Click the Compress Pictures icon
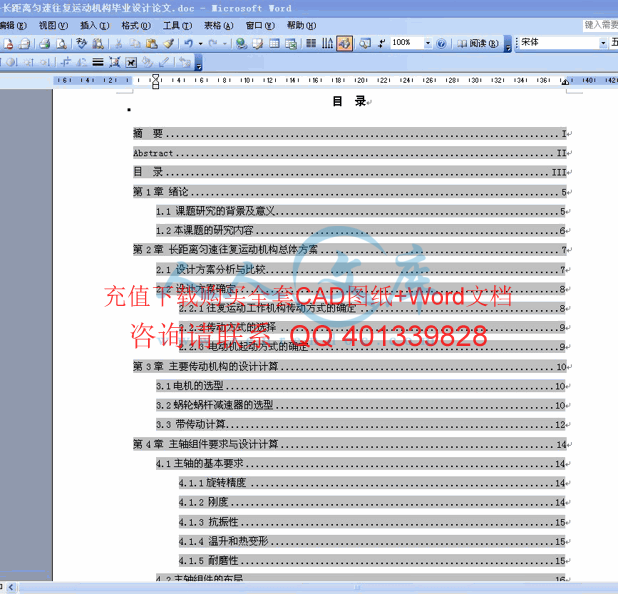Image resolution: width=618 pixels, height=594 pixels. [x=114, y=62]
